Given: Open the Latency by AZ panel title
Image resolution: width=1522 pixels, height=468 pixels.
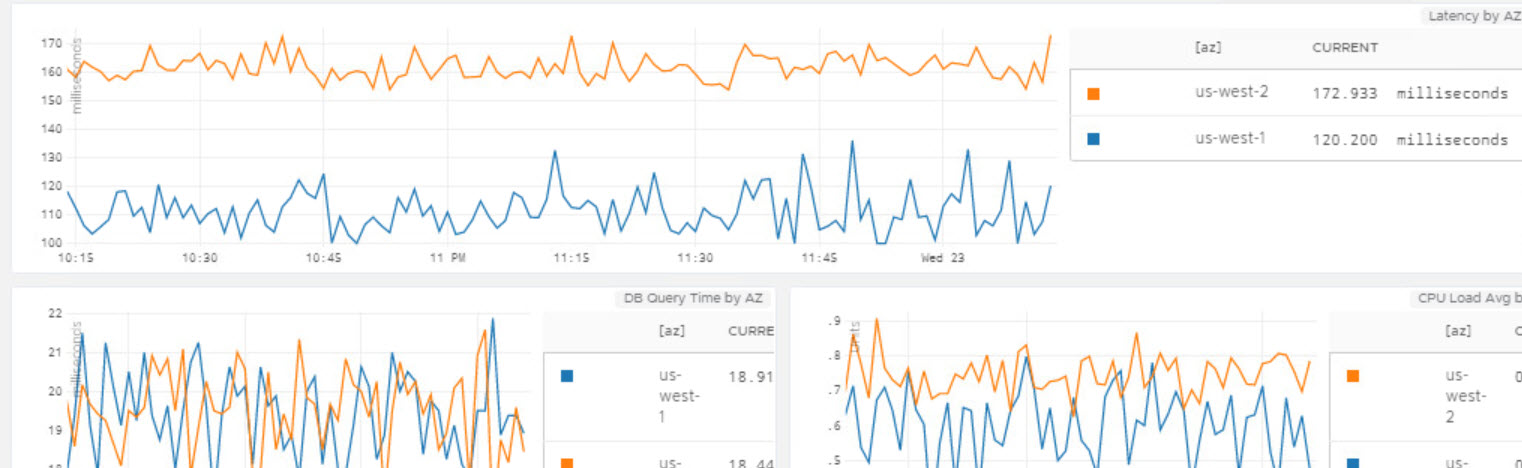Looking at the screenshot, I should pyautogui.click(x=1474, y=16).
